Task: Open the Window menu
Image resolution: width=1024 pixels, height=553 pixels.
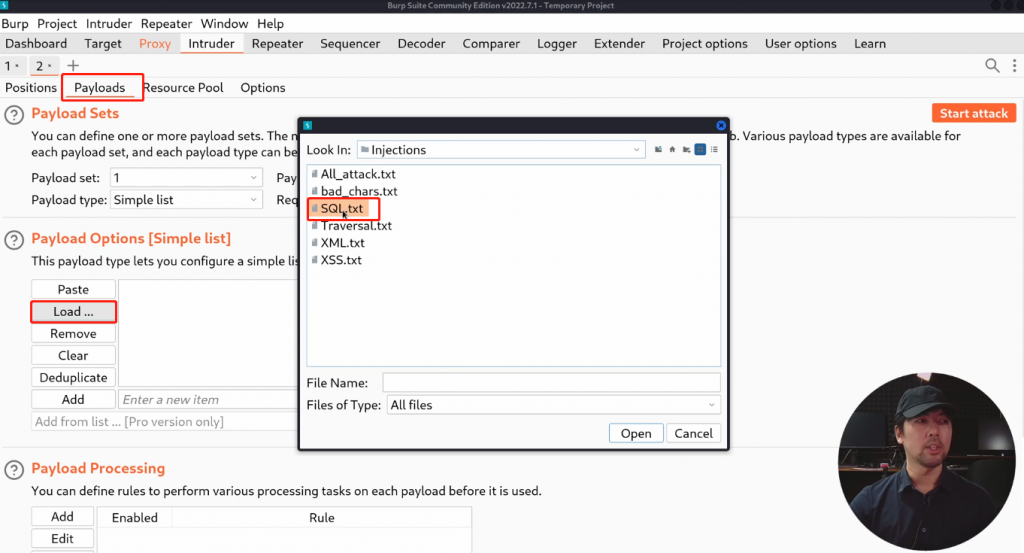Action: pyautogui.click(x=224, y=24)
